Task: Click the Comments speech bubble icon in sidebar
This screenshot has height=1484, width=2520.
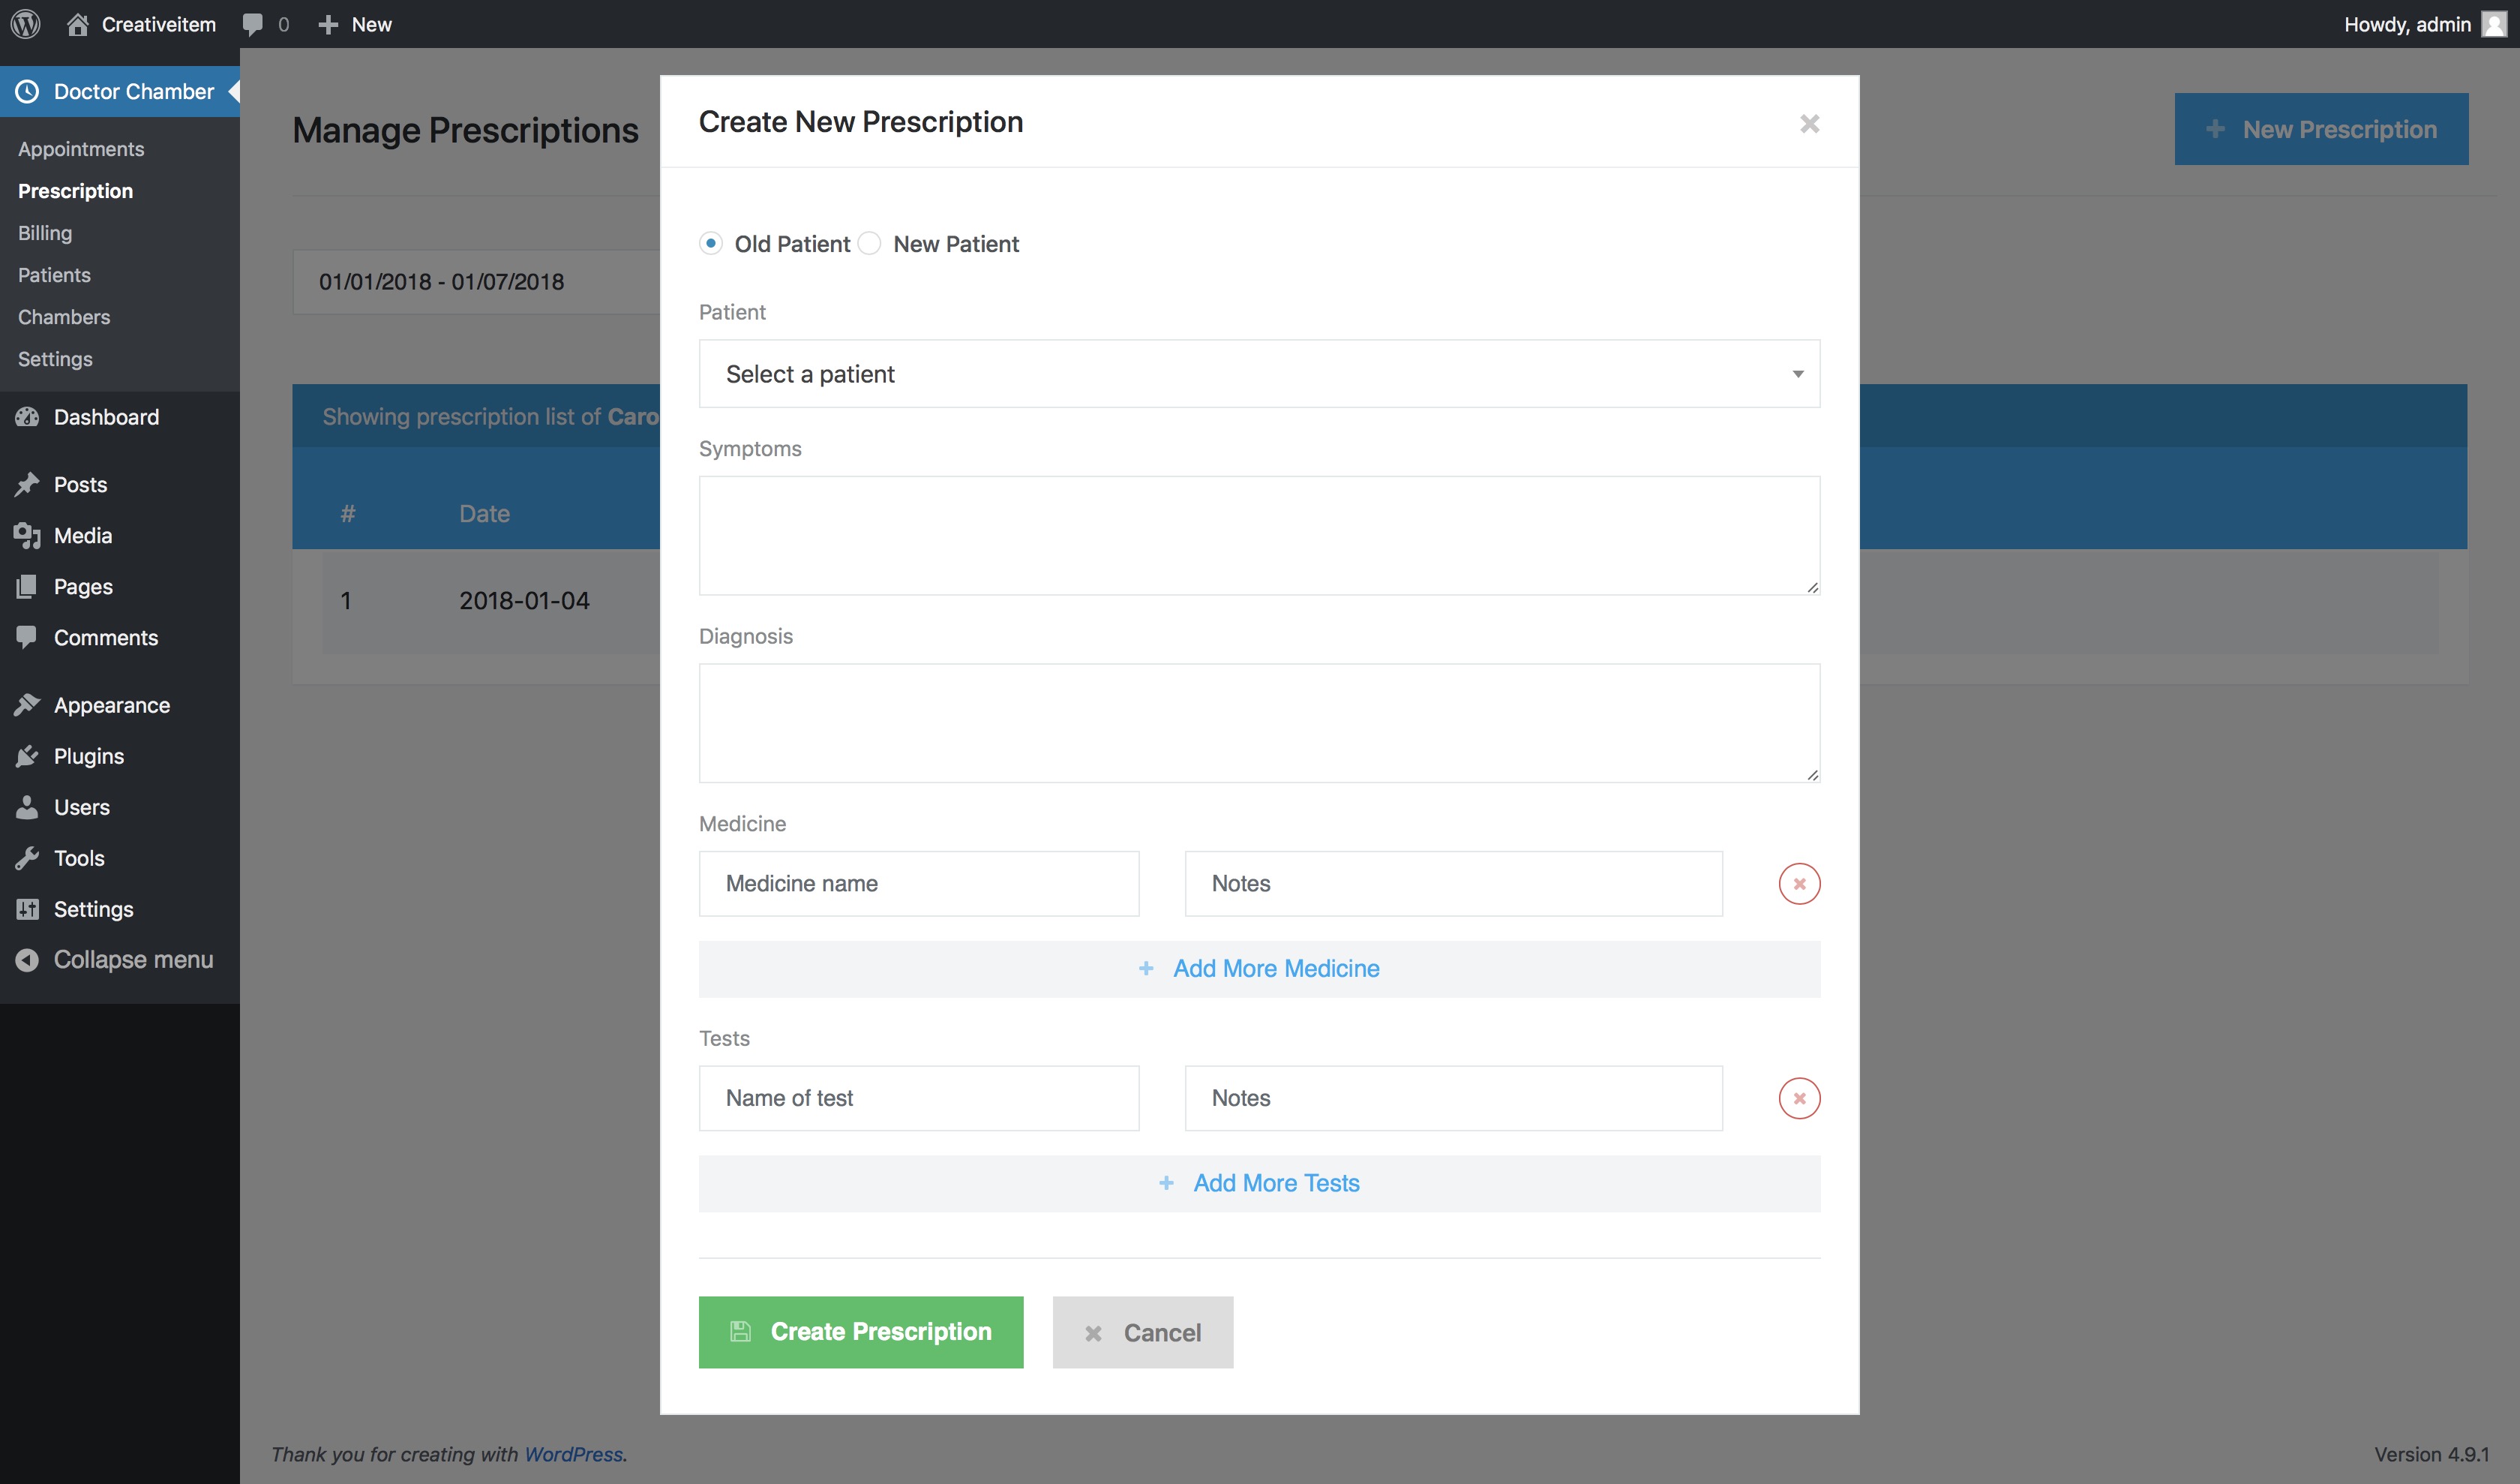Action: coord(27,637)
